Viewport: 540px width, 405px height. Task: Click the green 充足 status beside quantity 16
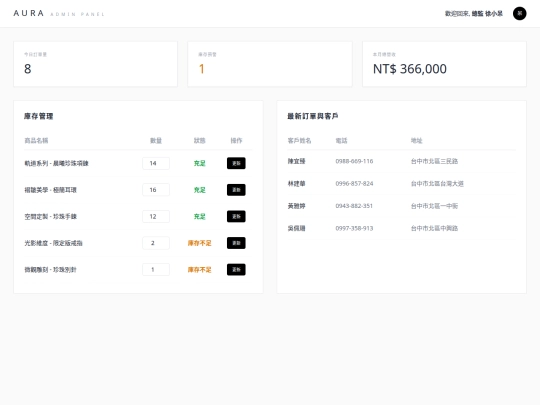tap(199, 190)
